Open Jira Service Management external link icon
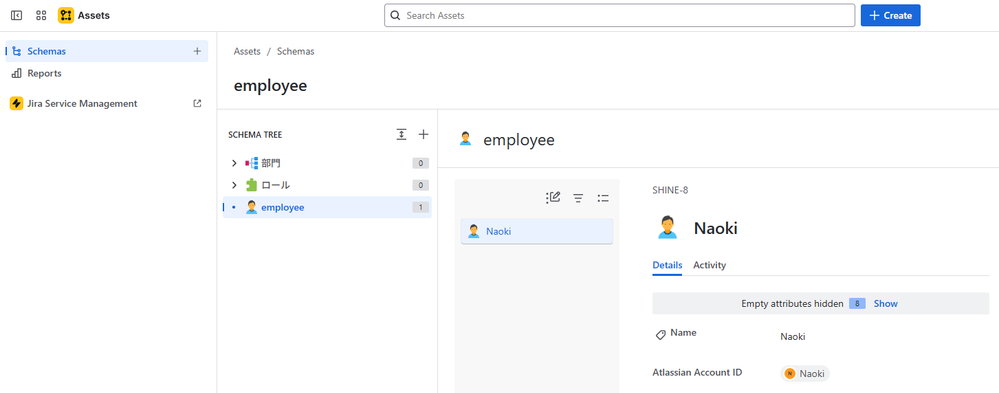 point(197,103)
